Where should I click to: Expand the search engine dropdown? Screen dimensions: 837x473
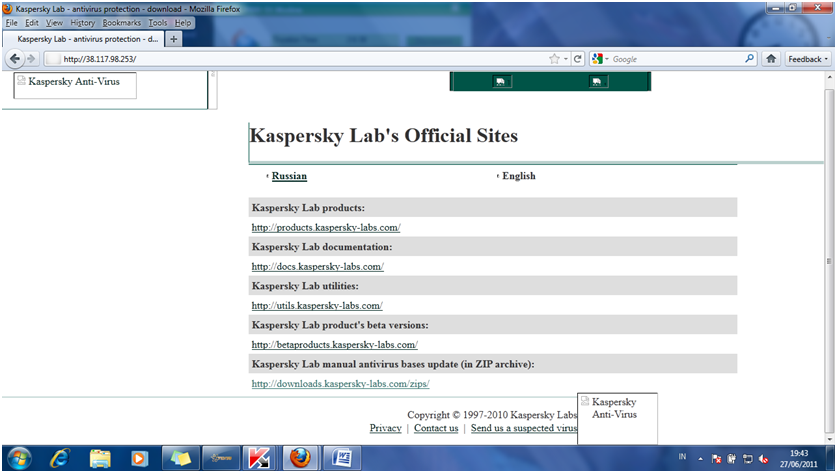[607, 59]
